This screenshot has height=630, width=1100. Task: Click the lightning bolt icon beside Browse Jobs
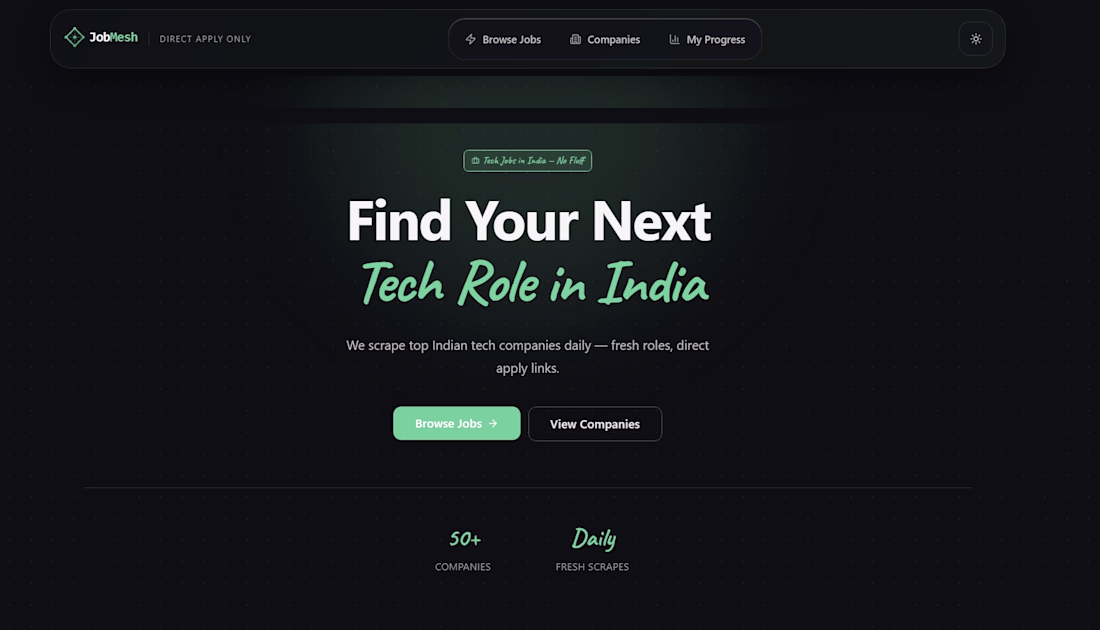pos(471,39)
